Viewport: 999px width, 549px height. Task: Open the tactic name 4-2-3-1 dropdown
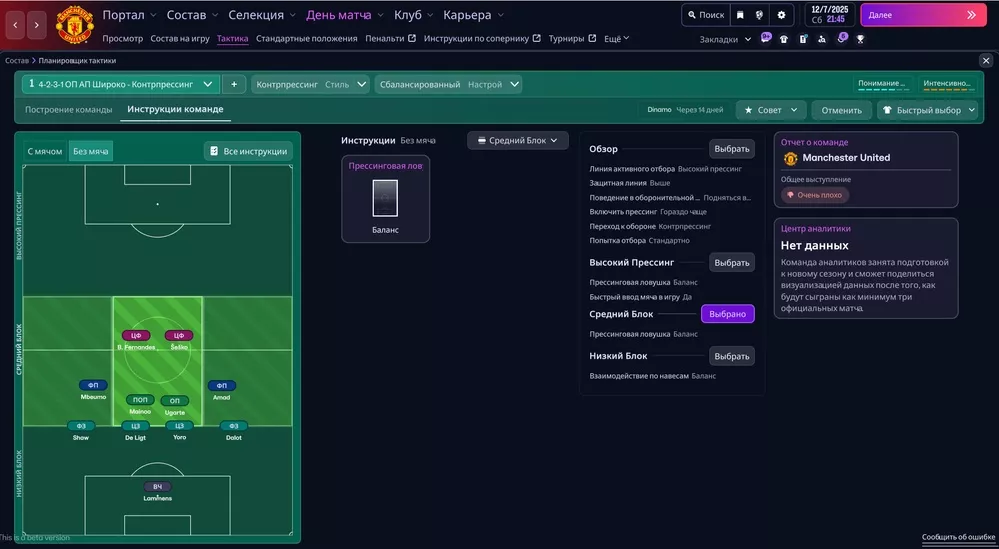point(121,84)
